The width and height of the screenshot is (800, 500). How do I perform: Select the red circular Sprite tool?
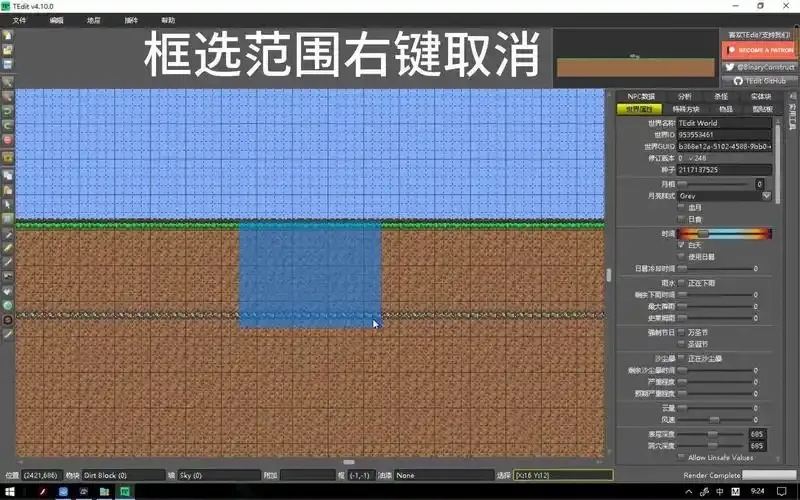pos(7,319)
